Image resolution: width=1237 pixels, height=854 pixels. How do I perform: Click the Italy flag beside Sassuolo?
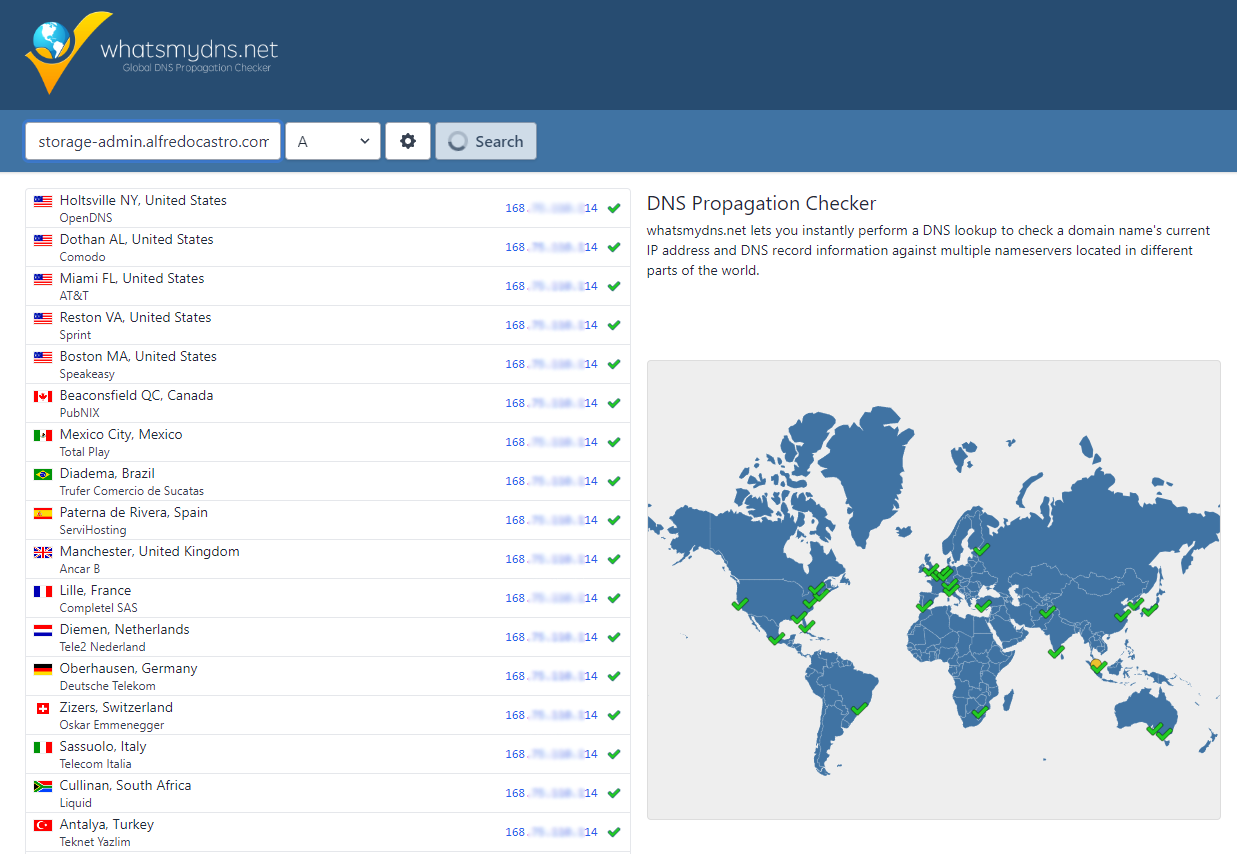43,747
